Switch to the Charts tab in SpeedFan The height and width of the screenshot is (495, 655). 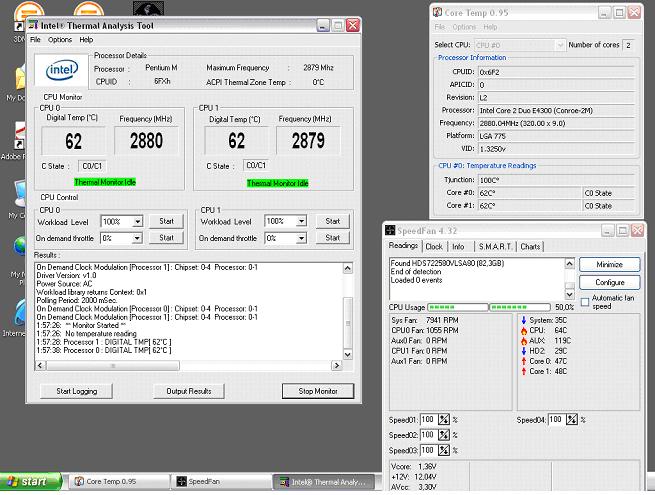pos(530,246)
